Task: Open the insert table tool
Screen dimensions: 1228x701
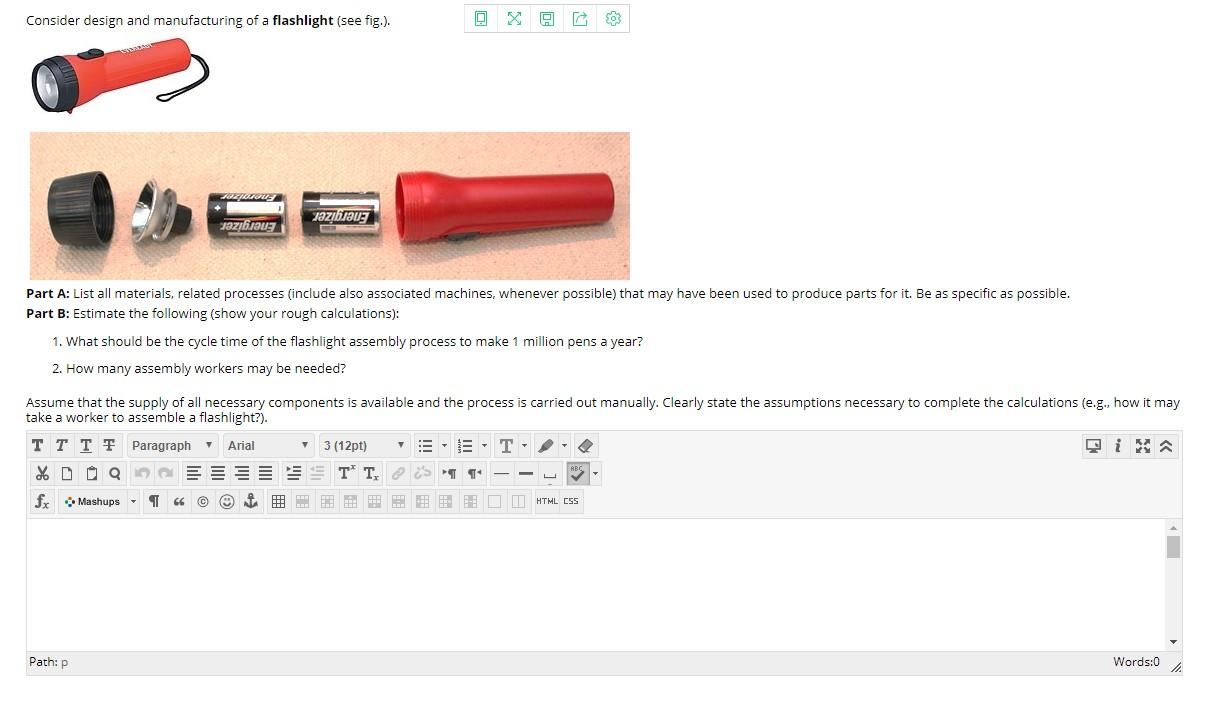Action: tap(278, 501)
